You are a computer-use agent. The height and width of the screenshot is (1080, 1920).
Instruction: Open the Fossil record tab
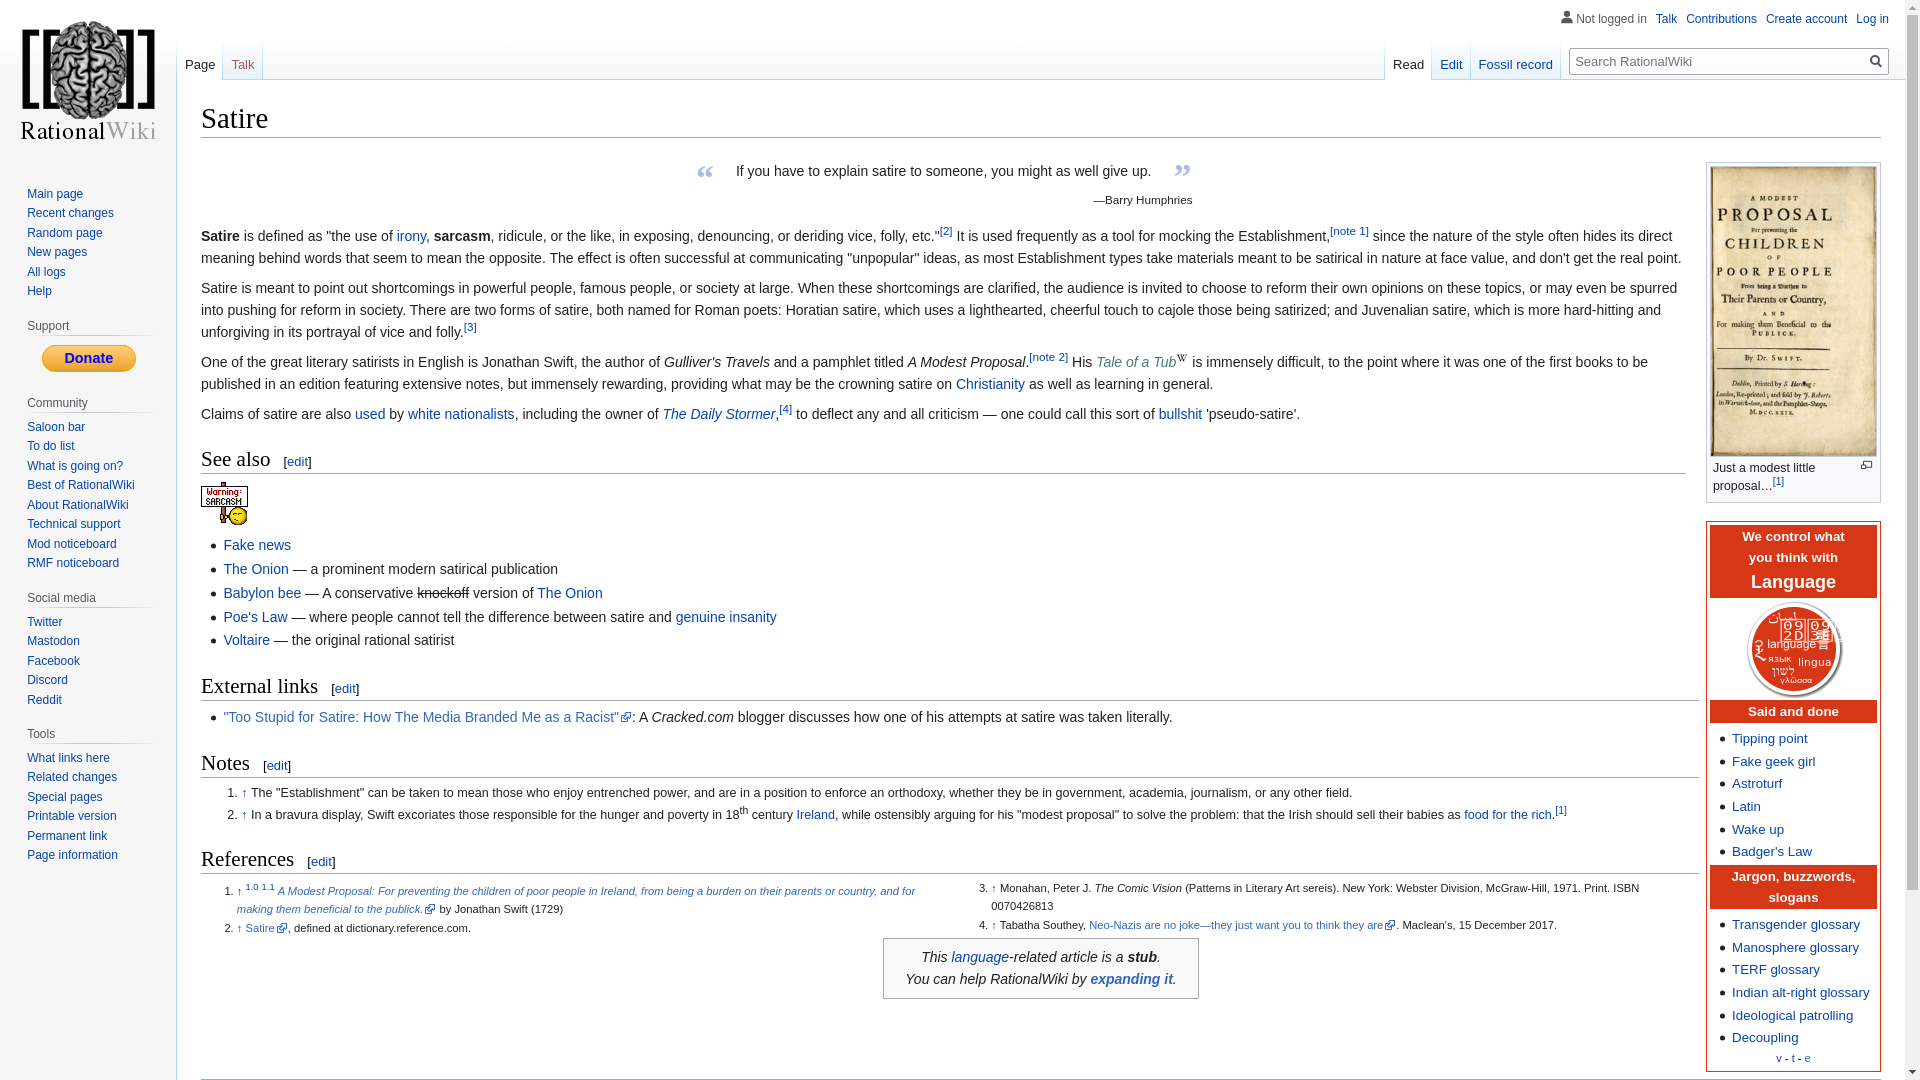click(x=1515, y=64)
